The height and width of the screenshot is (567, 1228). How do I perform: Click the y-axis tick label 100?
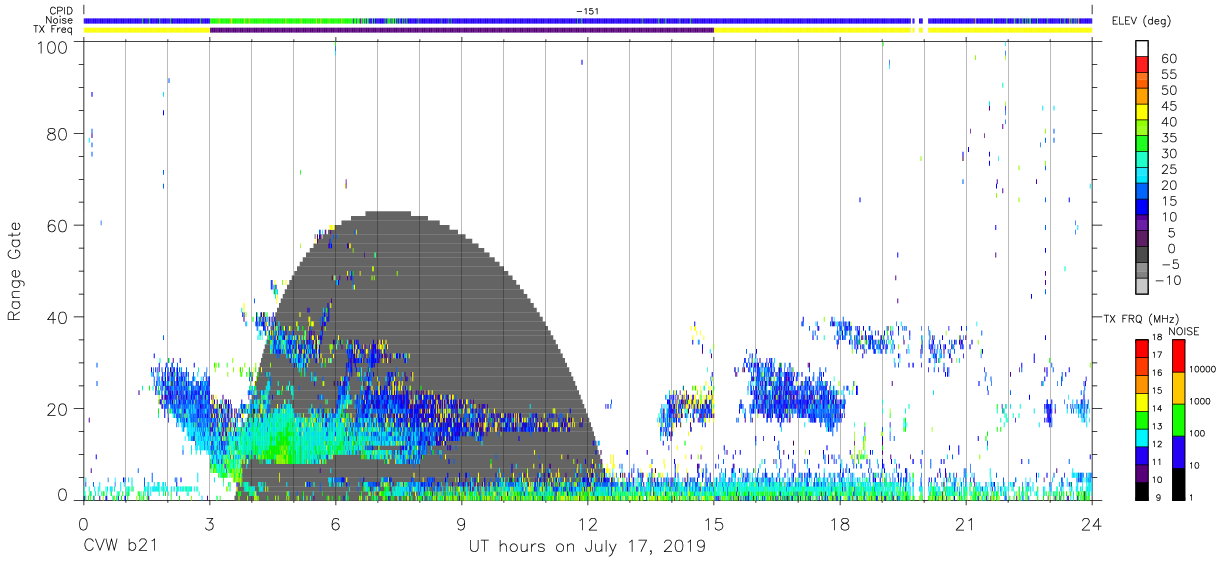click(51, 47)
